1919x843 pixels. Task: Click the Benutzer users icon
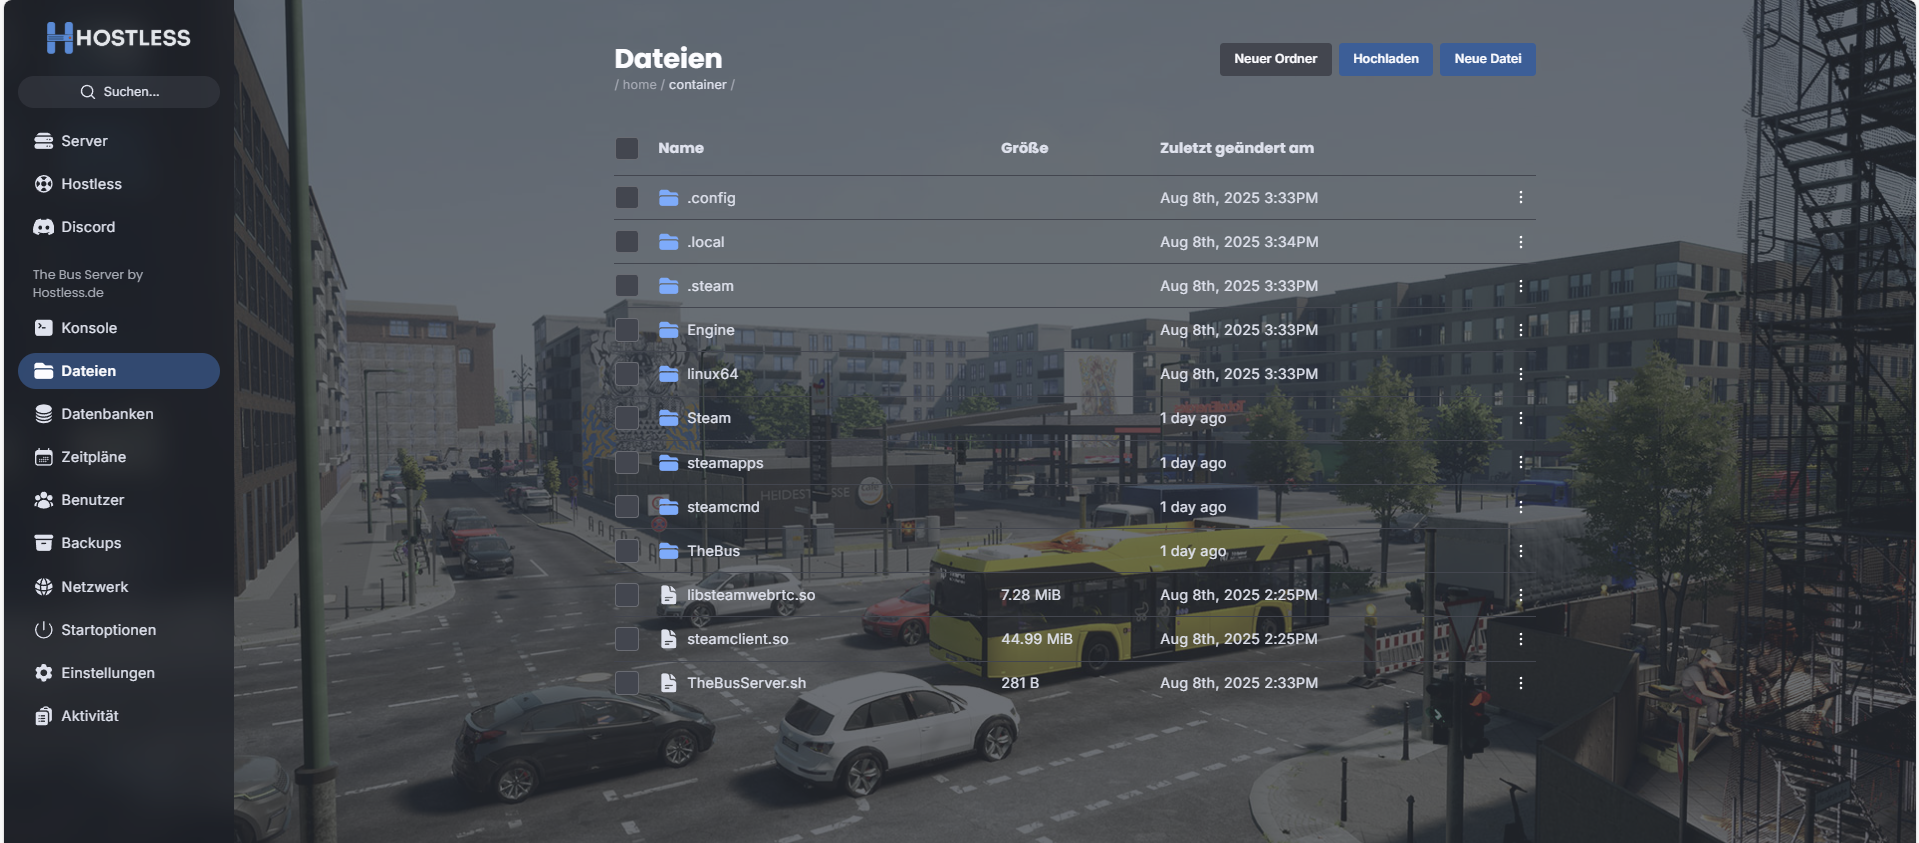point(43,500)
